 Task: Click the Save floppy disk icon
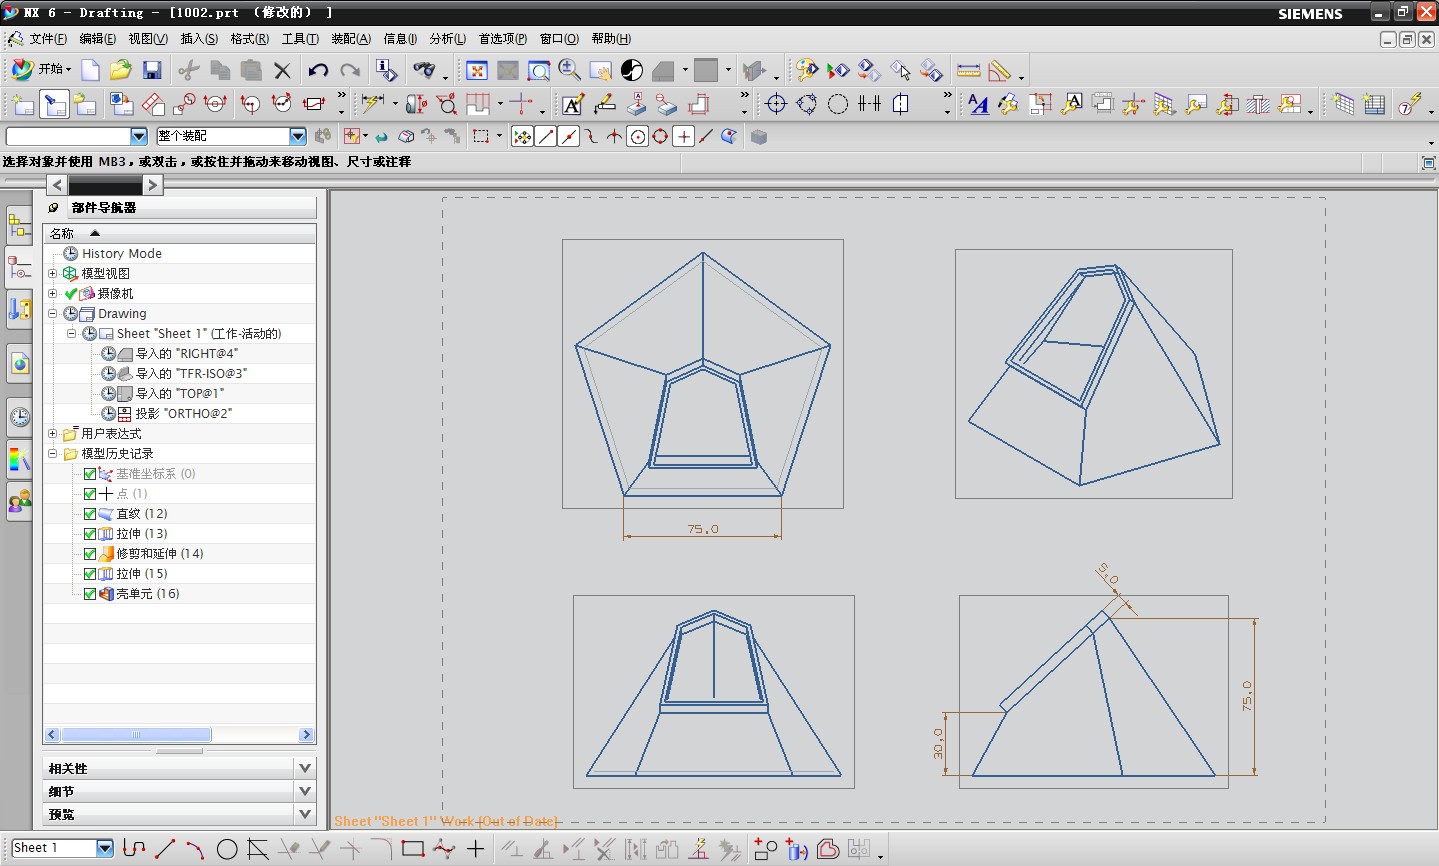pos(152,70)
